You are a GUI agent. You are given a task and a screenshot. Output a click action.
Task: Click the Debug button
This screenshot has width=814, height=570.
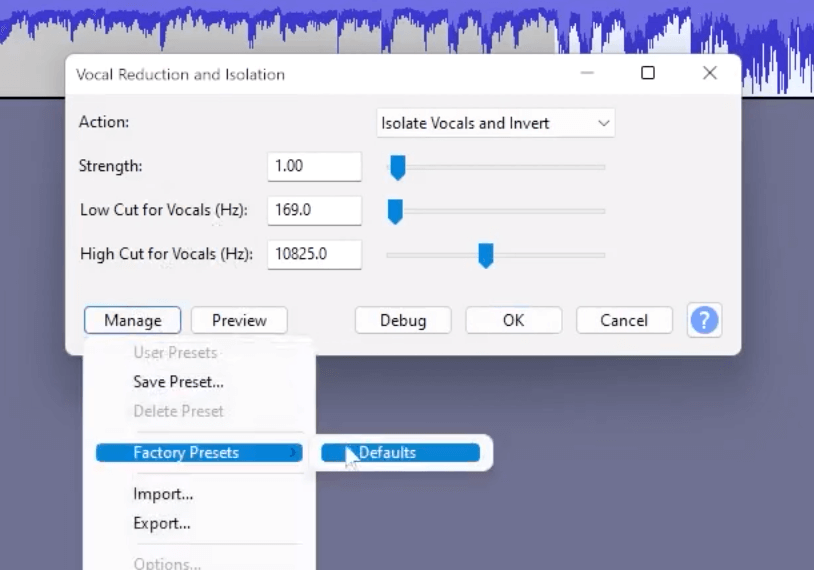pos(403,320)
